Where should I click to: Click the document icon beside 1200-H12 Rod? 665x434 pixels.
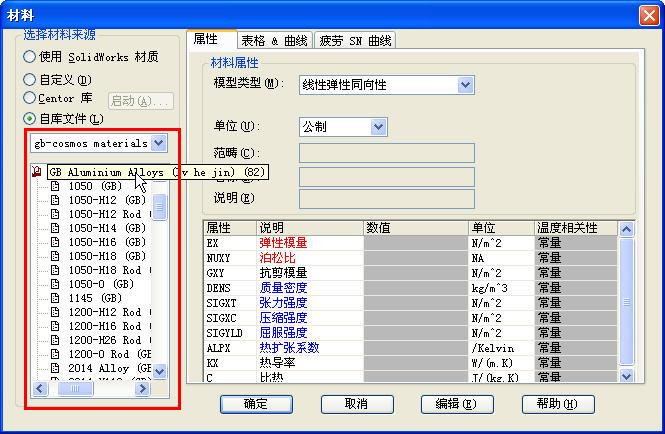click(55, 312)
